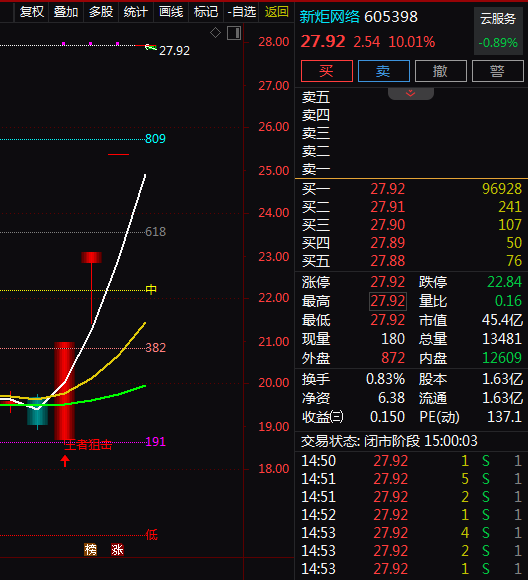The height and width of the screenshot is (580, 528).
Task: Click the 卖一 ask row
Action: pos(411,169)
